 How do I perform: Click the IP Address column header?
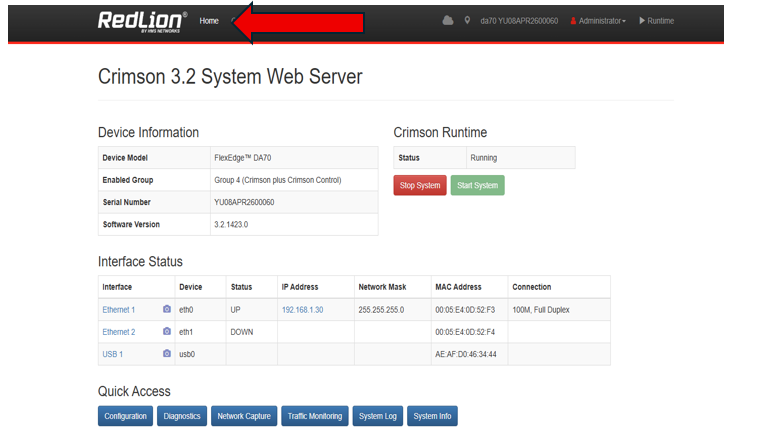[x=300, y=287]
